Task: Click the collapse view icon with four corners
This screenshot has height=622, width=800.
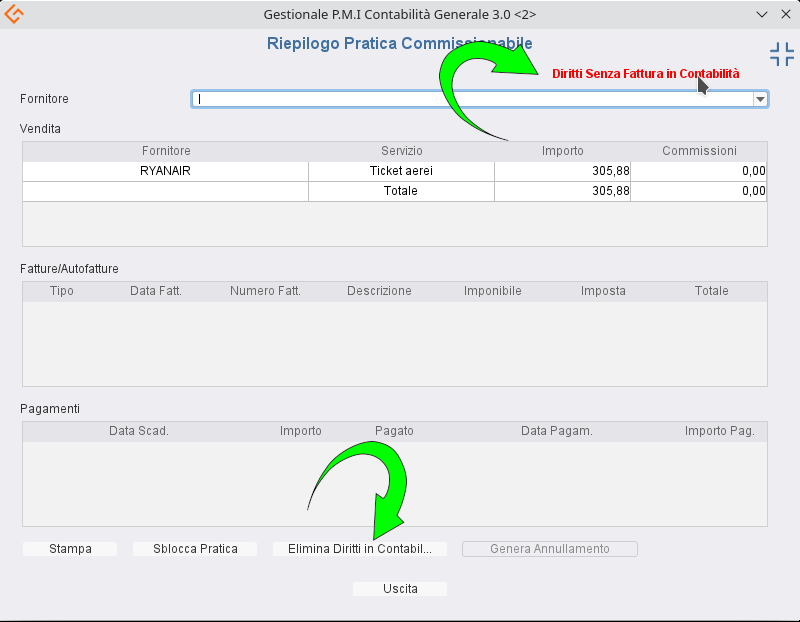Action: pyautogui.click(x=781, y=55)
